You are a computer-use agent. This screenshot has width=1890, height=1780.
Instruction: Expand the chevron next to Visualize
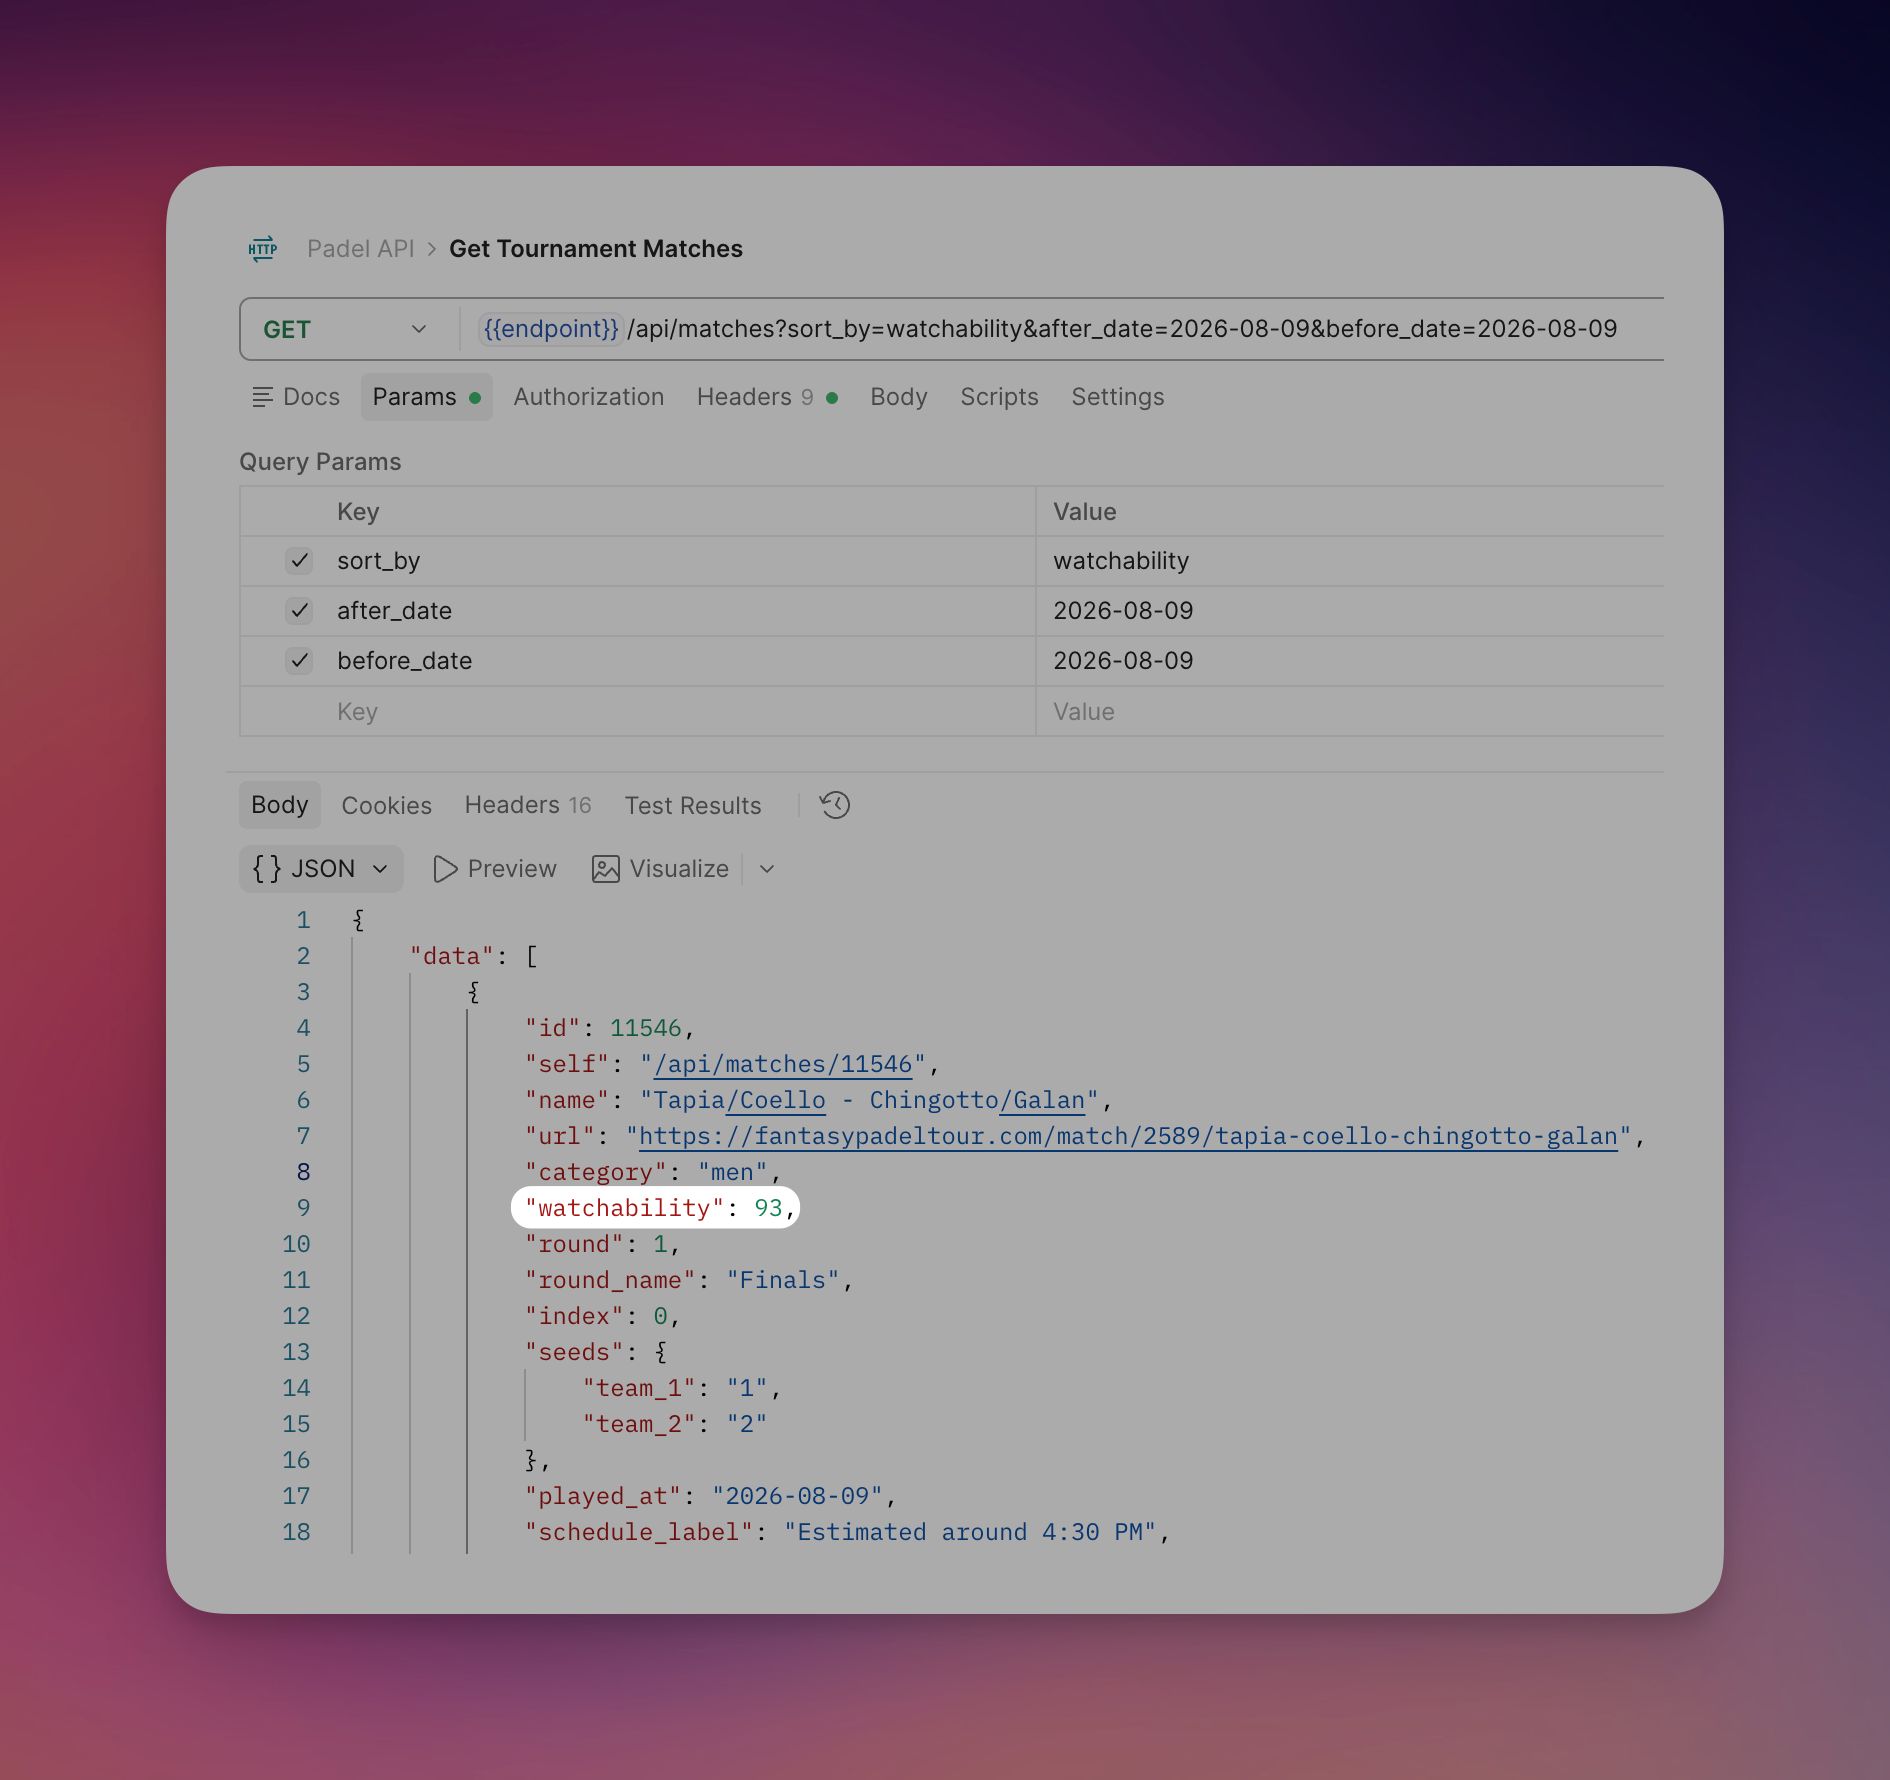(767, 869)
